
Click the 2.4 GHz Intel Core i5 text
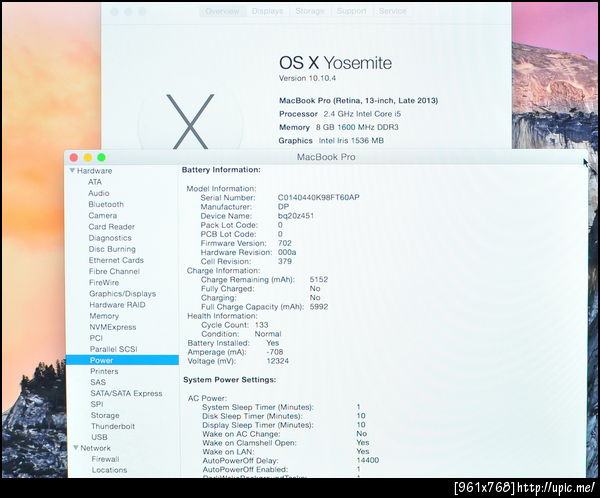pos(362,114)
